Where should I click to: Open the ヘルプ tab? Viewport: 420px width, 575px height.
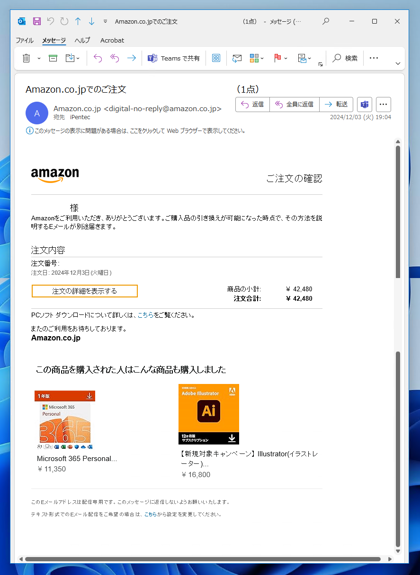[82, 40]
